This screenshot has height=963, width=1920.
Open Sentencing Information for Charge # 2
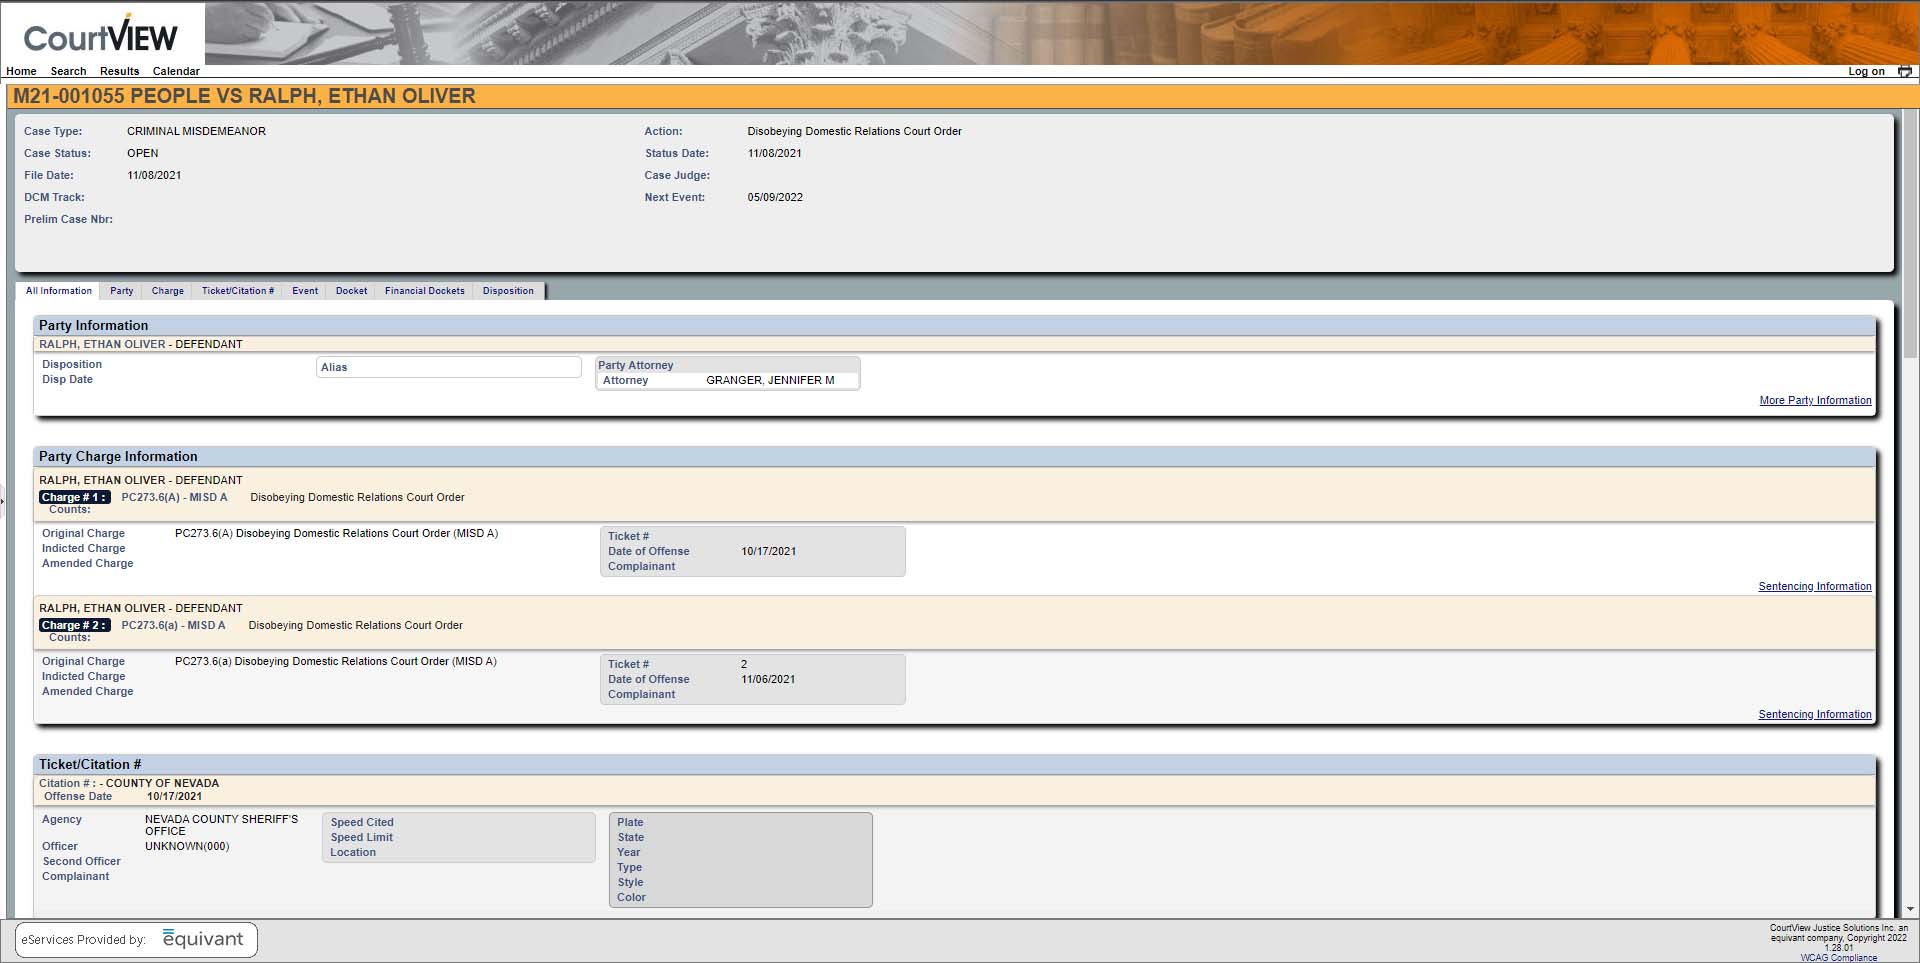pos(1815,714)
